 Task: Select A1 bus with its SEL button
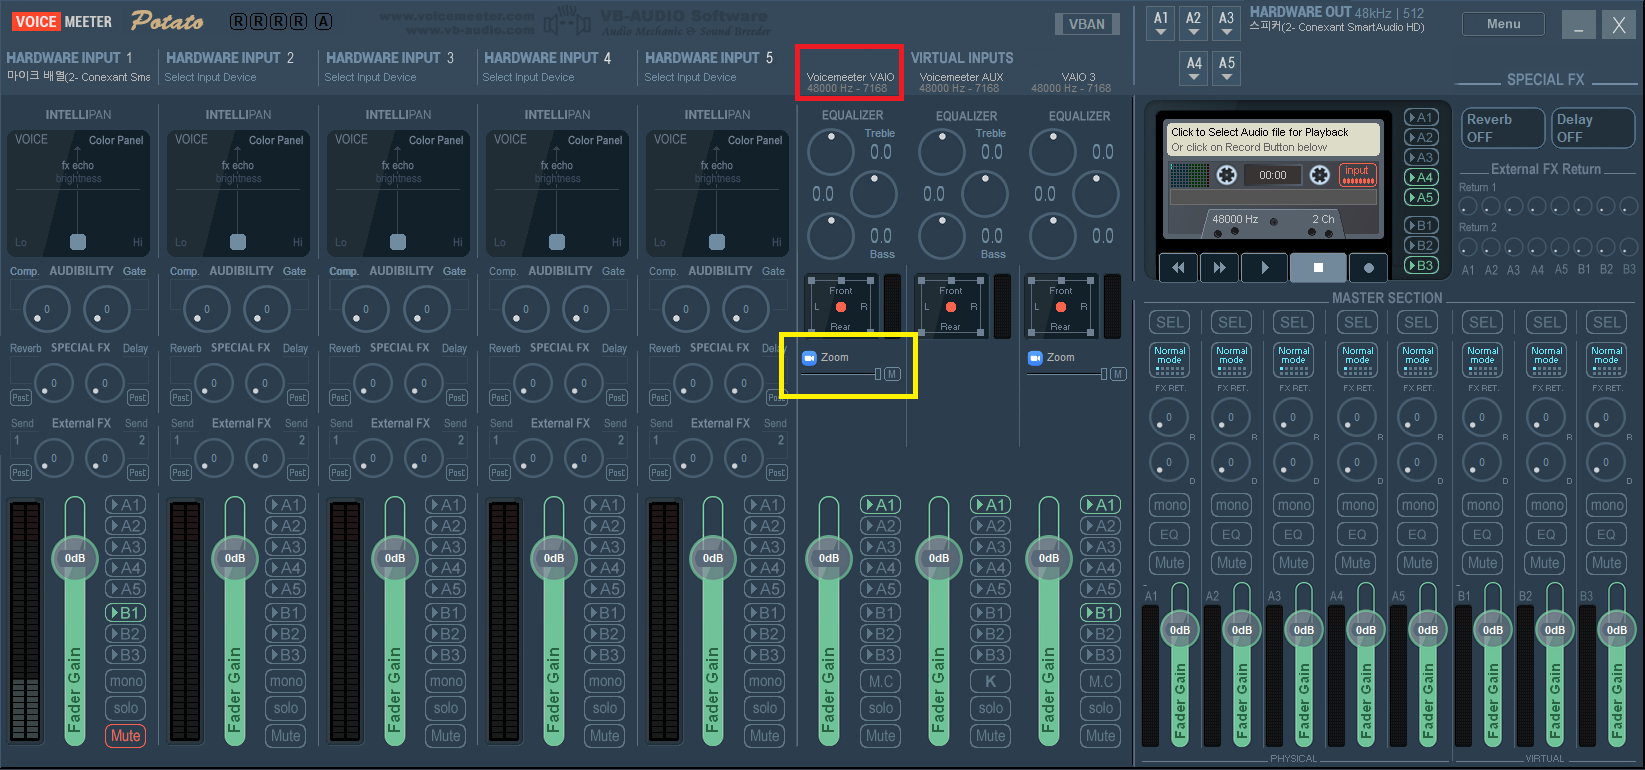pos(1169,322)
